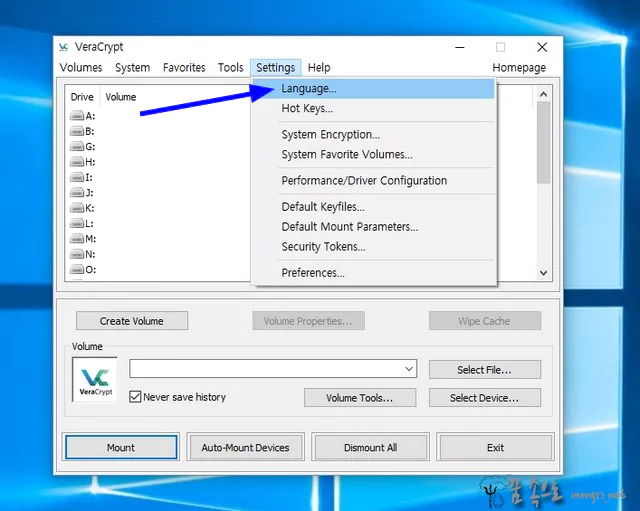The height and width of the screenshot is (511, 640).
Task: Choose Hot Keys... from Settings menu
Action: (373, 109)
